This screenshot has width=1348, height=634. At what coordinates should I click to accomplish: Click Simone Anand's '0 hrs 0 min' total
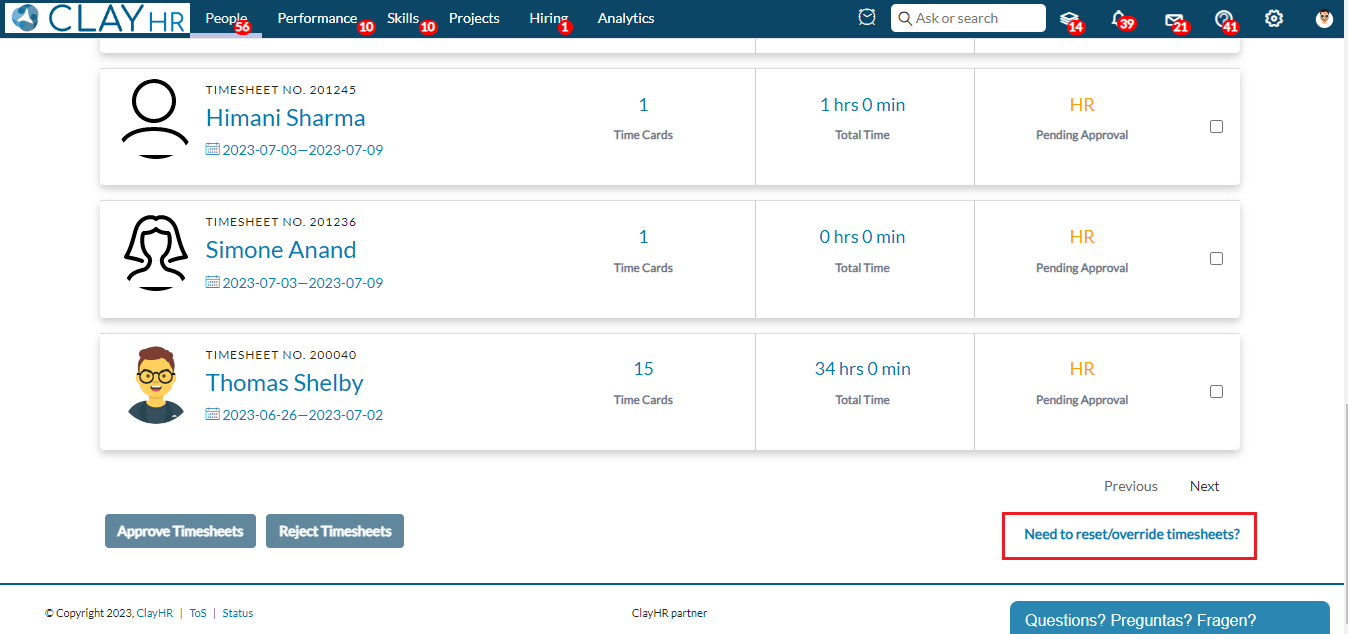click(863, 237)
